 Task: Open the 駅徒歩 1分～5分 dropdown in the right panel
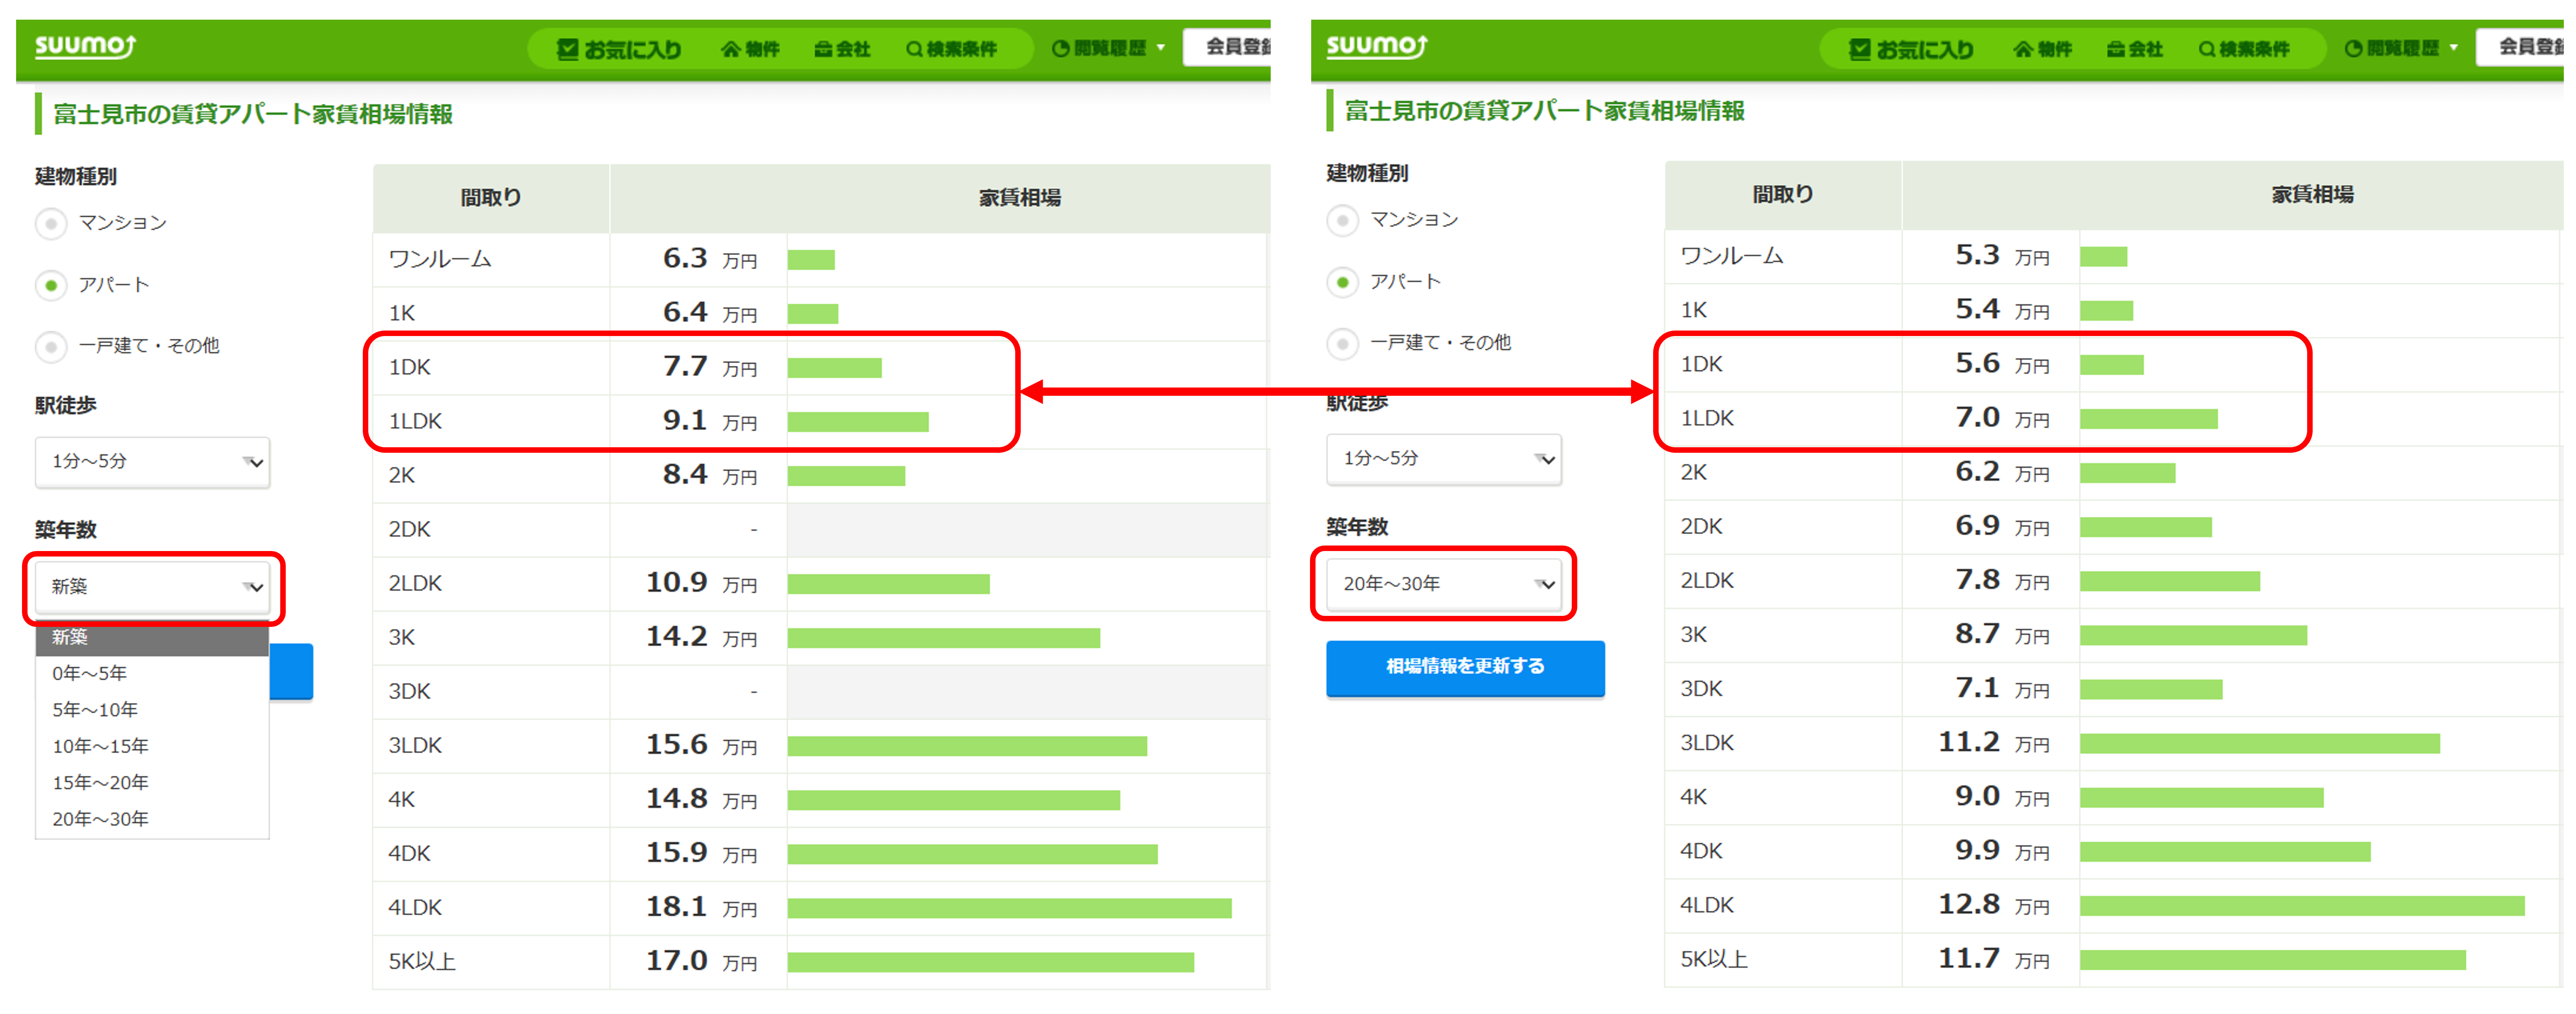[1444, 459]
